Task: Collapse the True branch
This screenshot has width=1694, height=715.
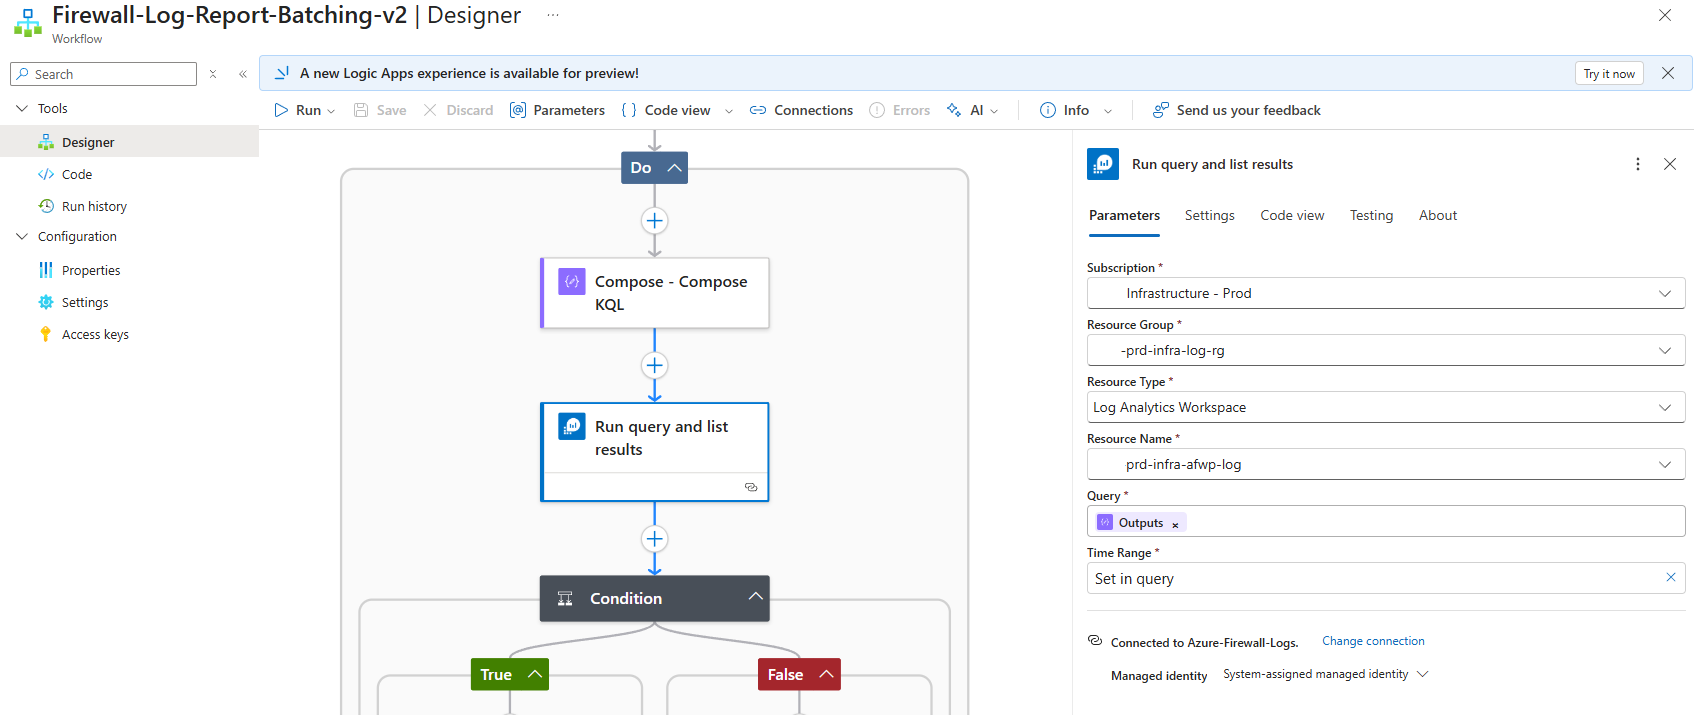Action: coord(535,674)
